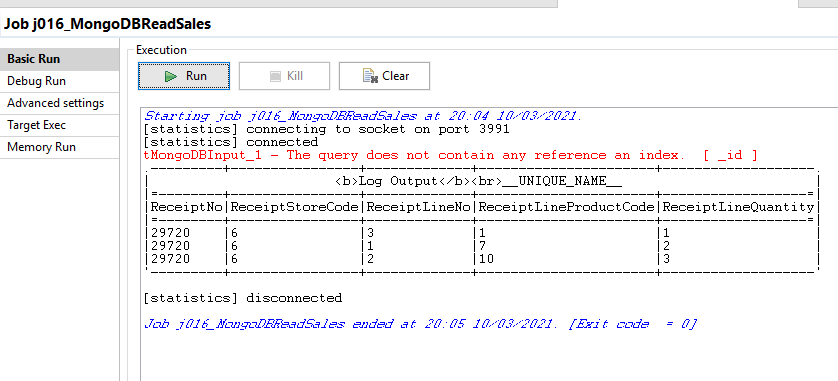Screen dimensions: 838x381
Task: Click the Execution group label
Action: (161, 50)
